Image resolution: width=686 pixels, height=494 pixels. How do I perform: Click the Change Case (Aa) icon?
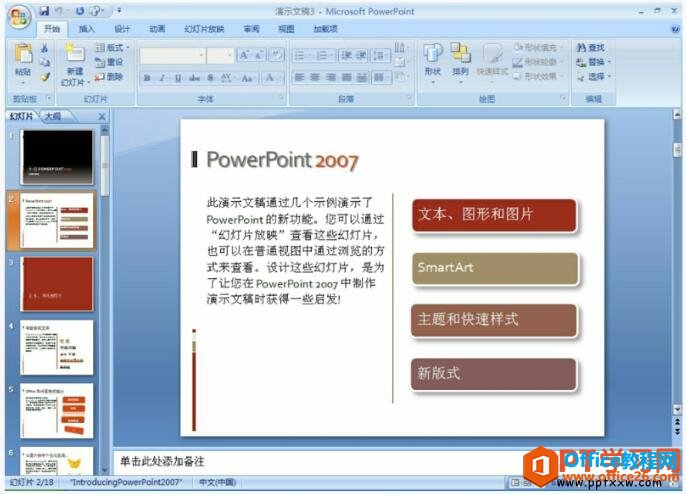click(x=247, y=78)
